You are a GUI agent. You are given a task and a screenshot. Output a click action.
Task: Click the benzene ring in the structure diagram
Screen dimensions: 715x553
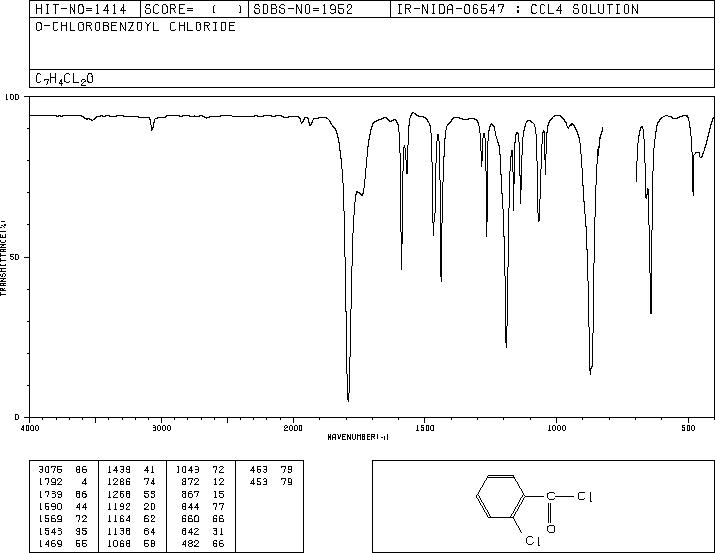pyautogui.click(x=501, y=496)
